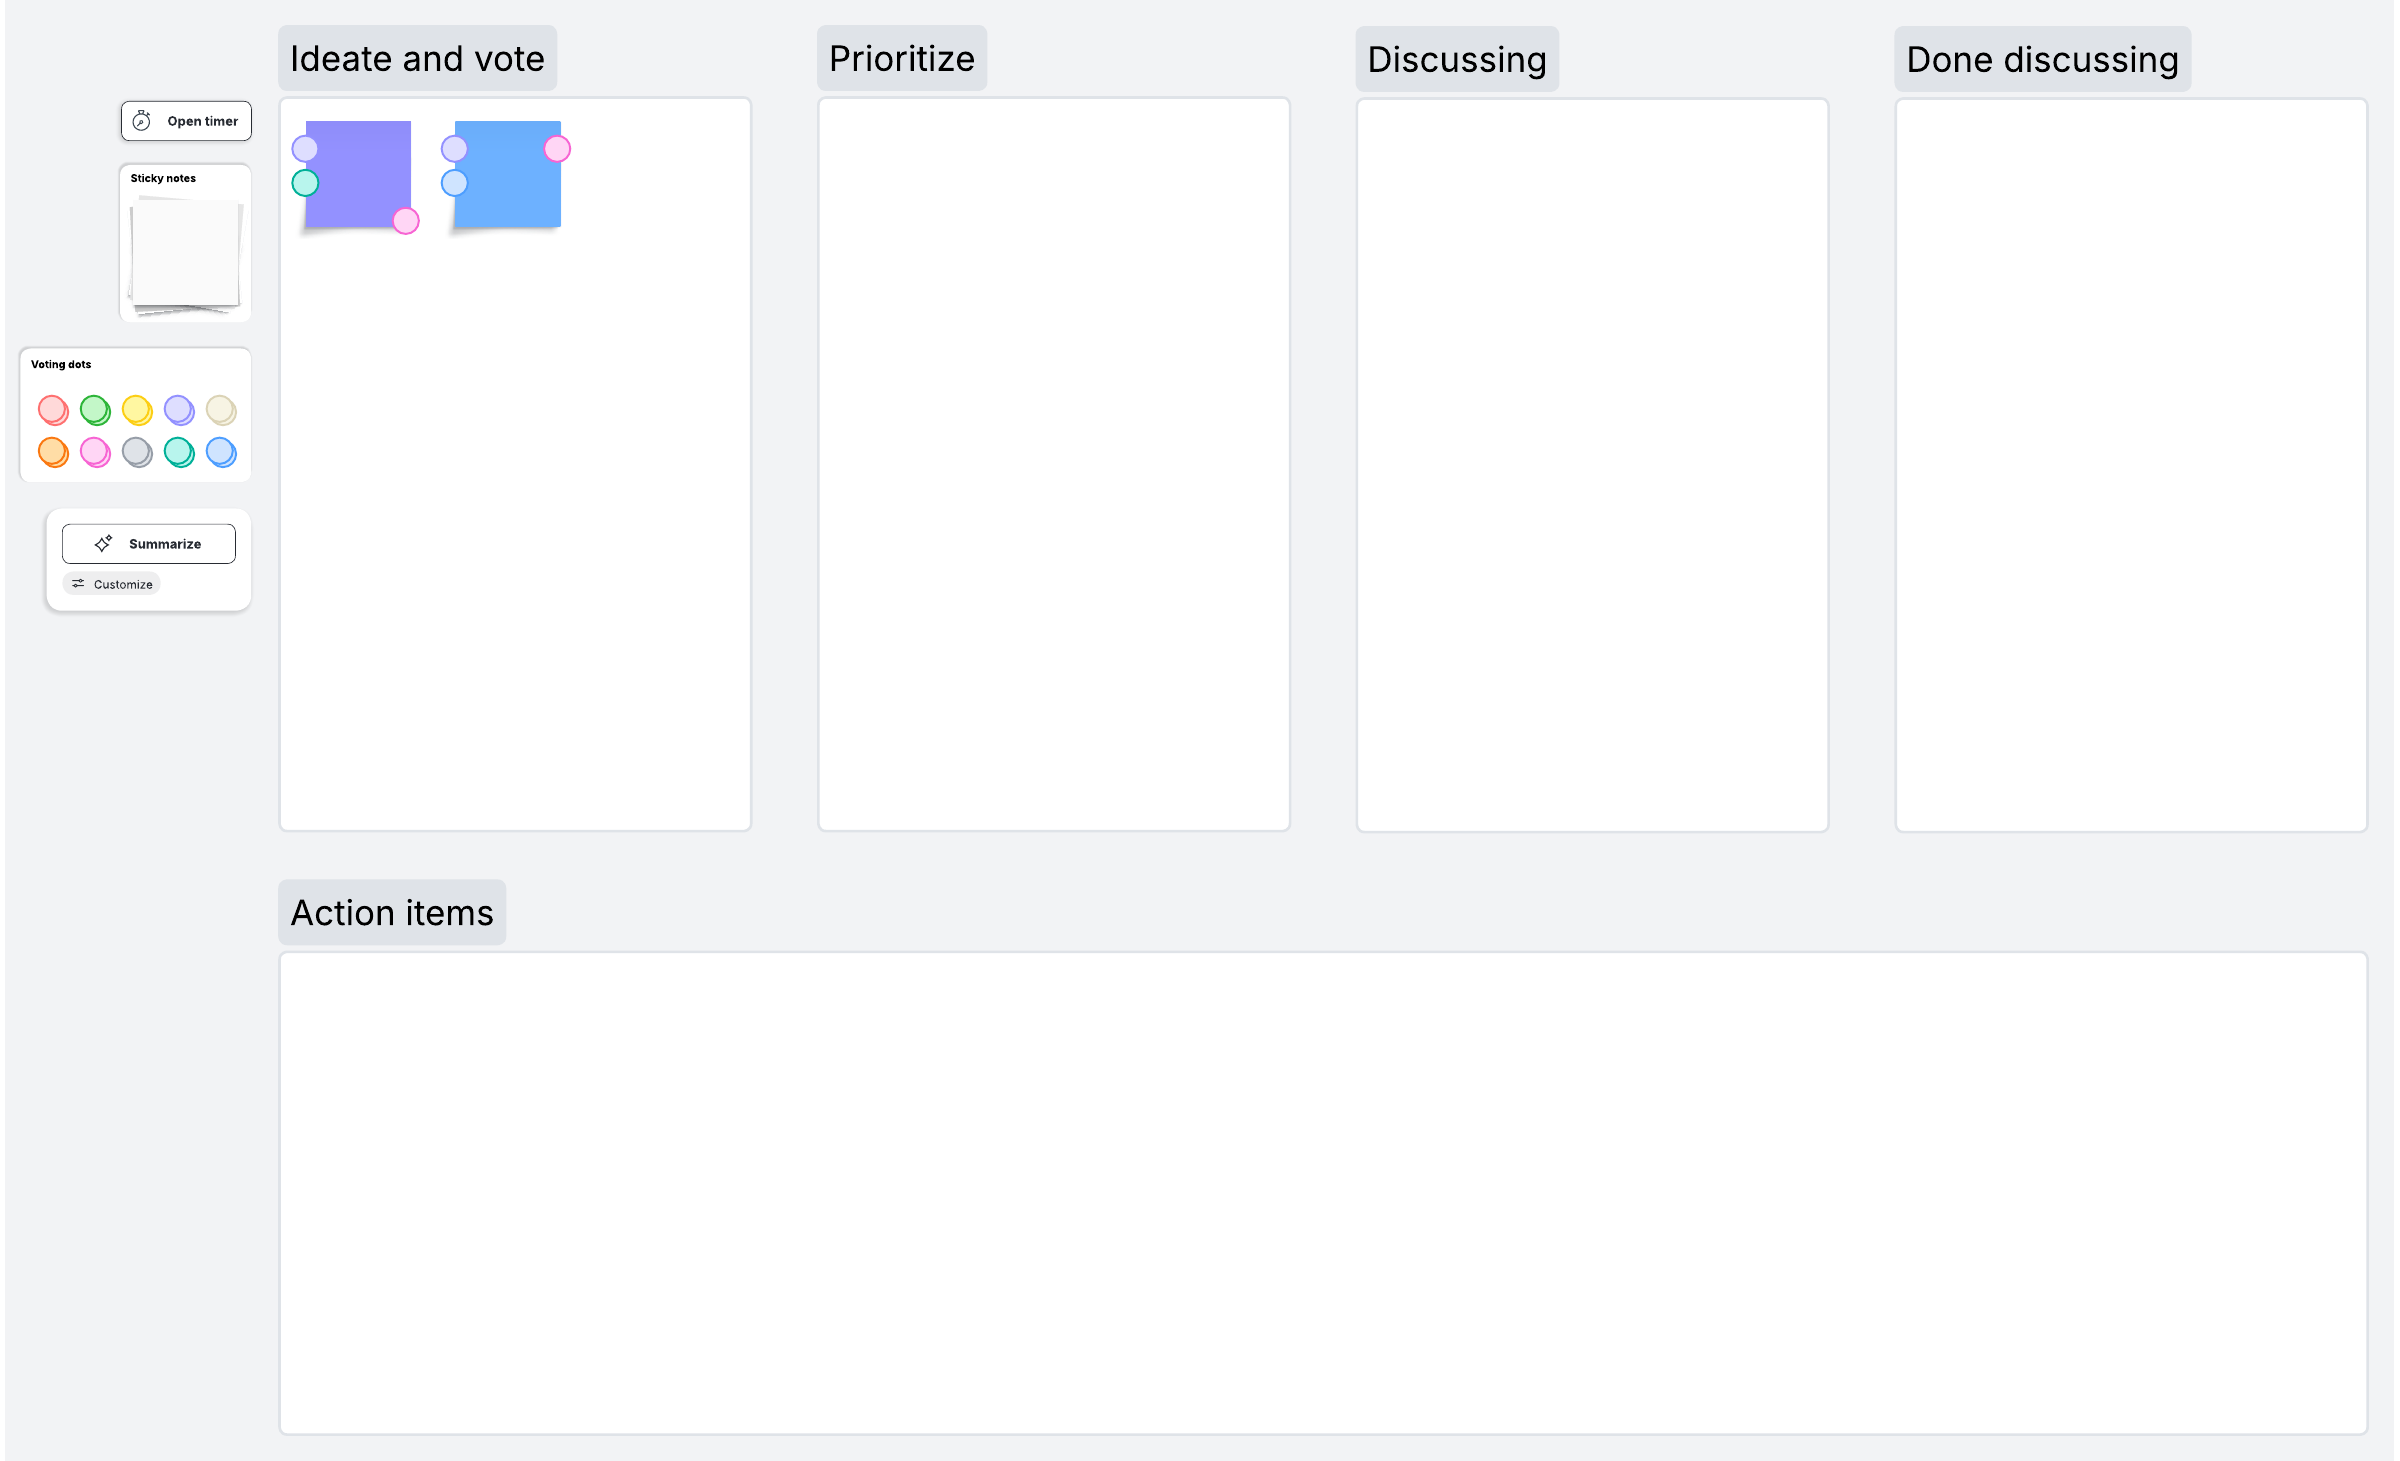2400x1461 pixels.
Task: Select the lavender voting dot in the palette
Action: tap(179, 410)
